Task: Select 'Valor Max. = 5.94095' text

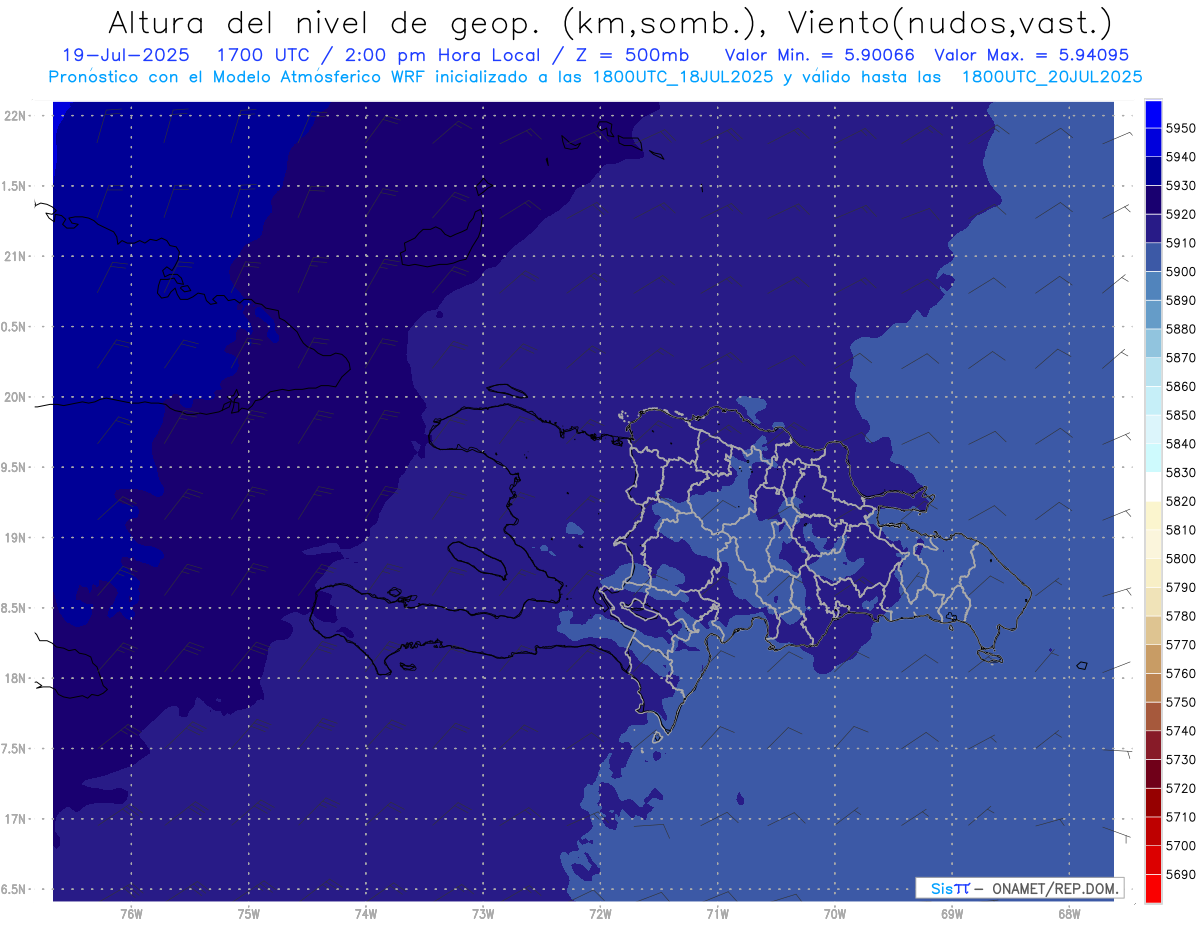Action: pos(1031,55)
